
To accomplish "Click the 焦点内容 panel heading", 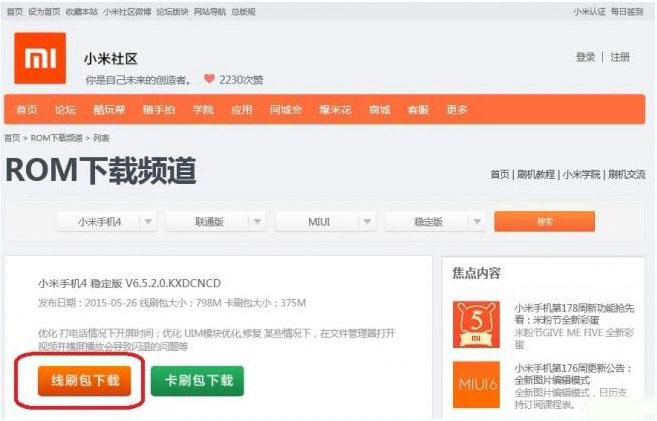I will click(x=477, y=274).
